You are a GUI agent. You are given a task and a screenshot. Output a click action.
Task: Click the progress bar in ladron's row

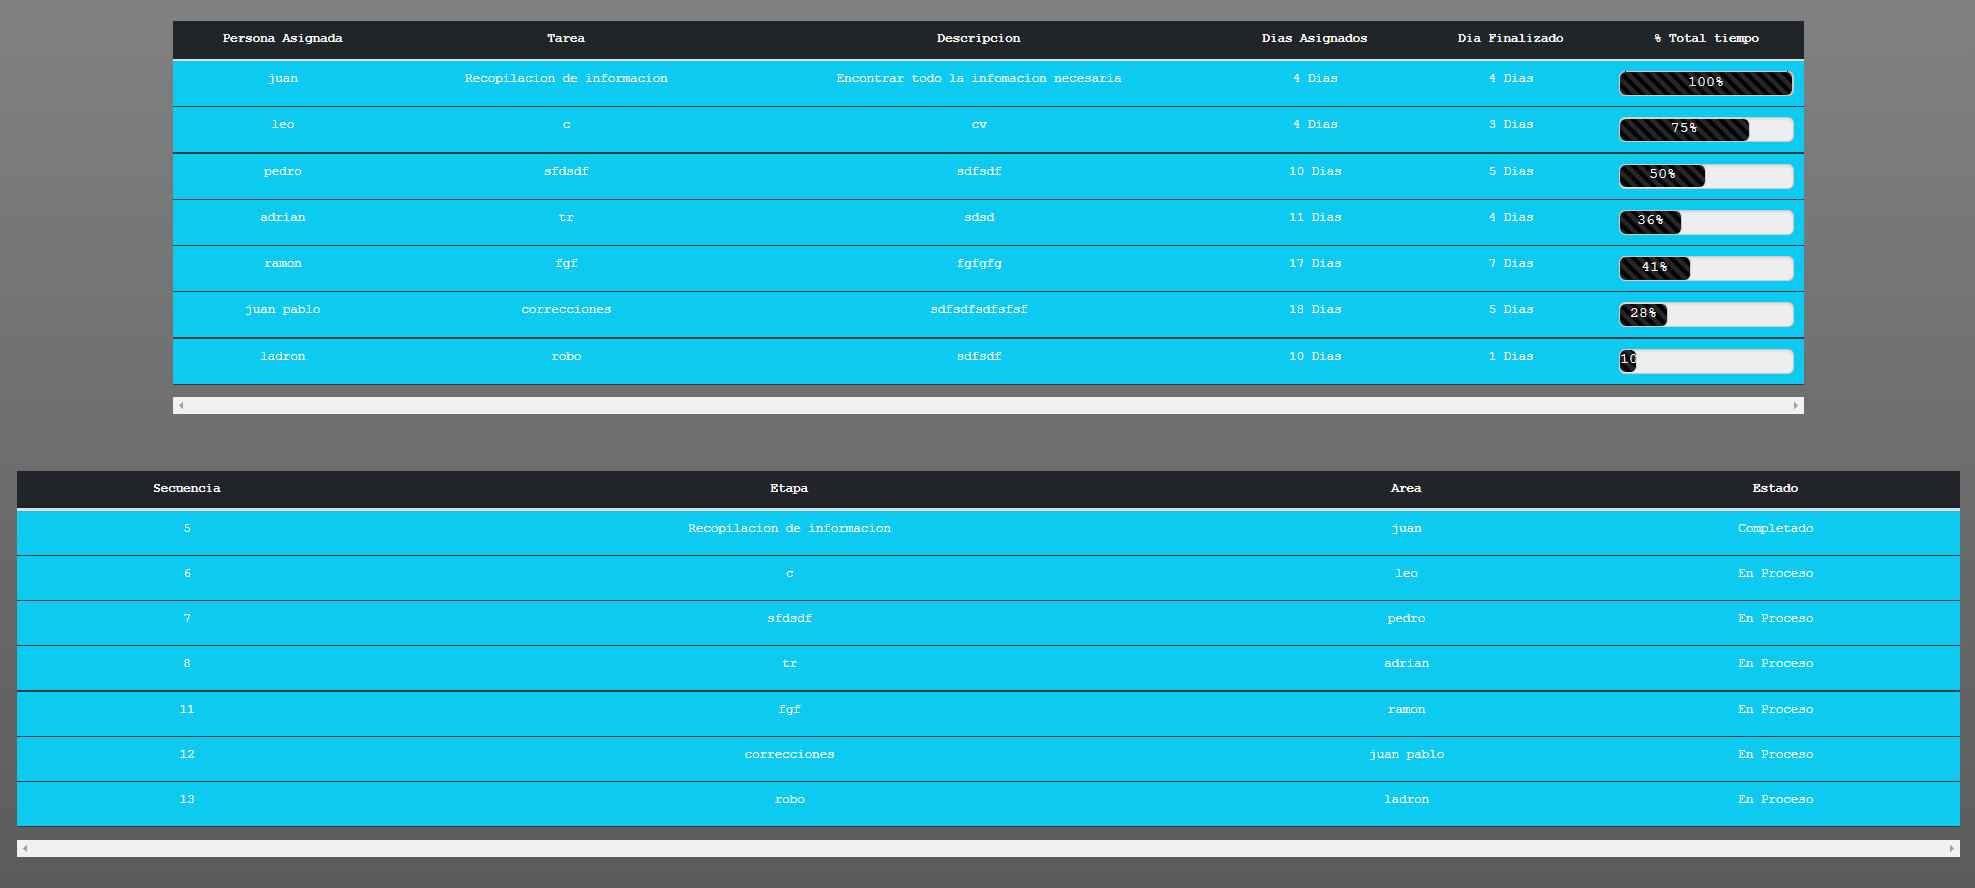(x=1706, y=361)
